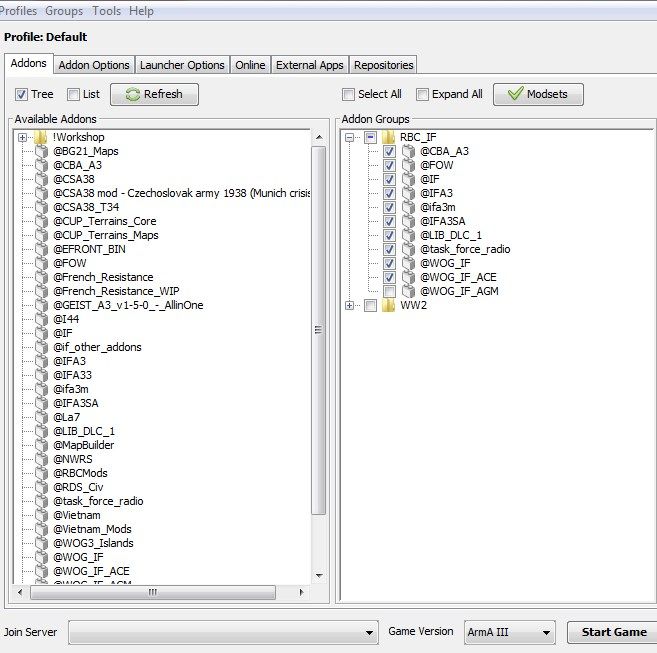Click the @GEIST_A3 AllinOne addon box icon
Image resolution: width=657 pixels, height=653 pixels.
pyautogui.click(x=41, y=305)
